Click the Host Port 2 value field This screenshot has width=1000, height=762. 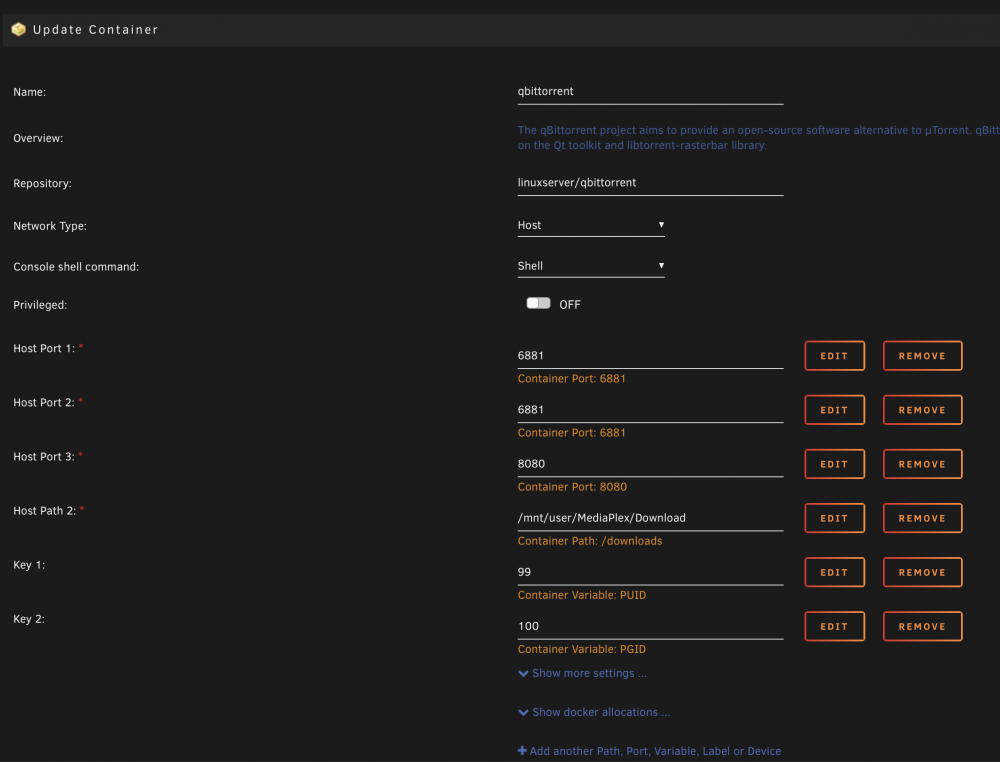pyautogui.click(x=650, y=410)
